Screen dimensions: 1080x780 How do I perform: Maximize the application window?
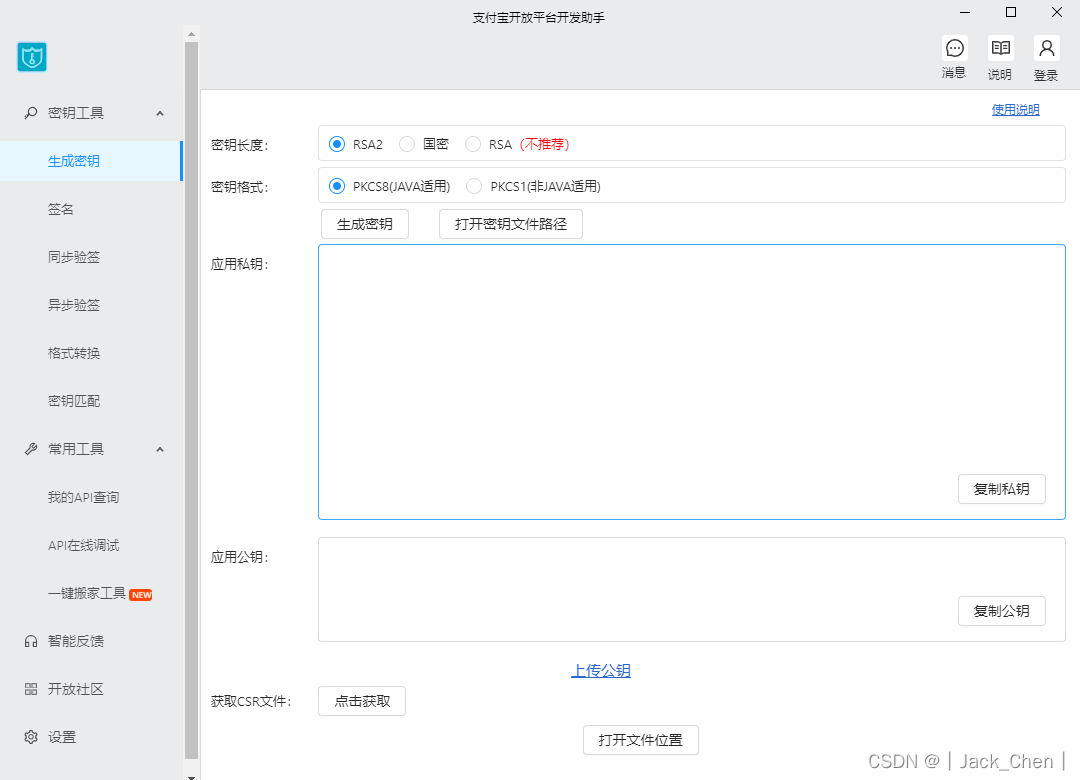(1011, 12)
